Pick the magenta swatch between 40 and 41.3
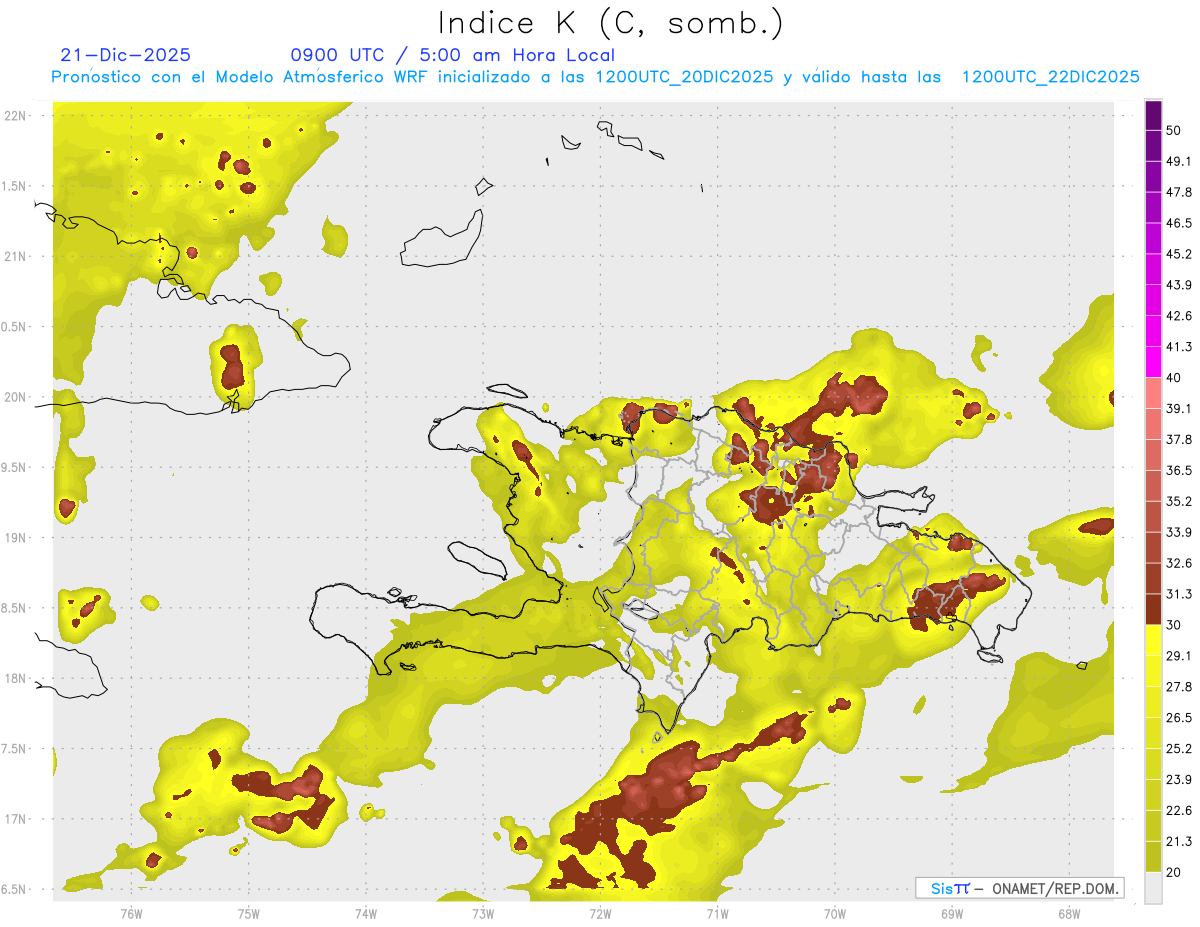The height and width of the screenshot is (927, 1200). click(x=1153, y=362)
